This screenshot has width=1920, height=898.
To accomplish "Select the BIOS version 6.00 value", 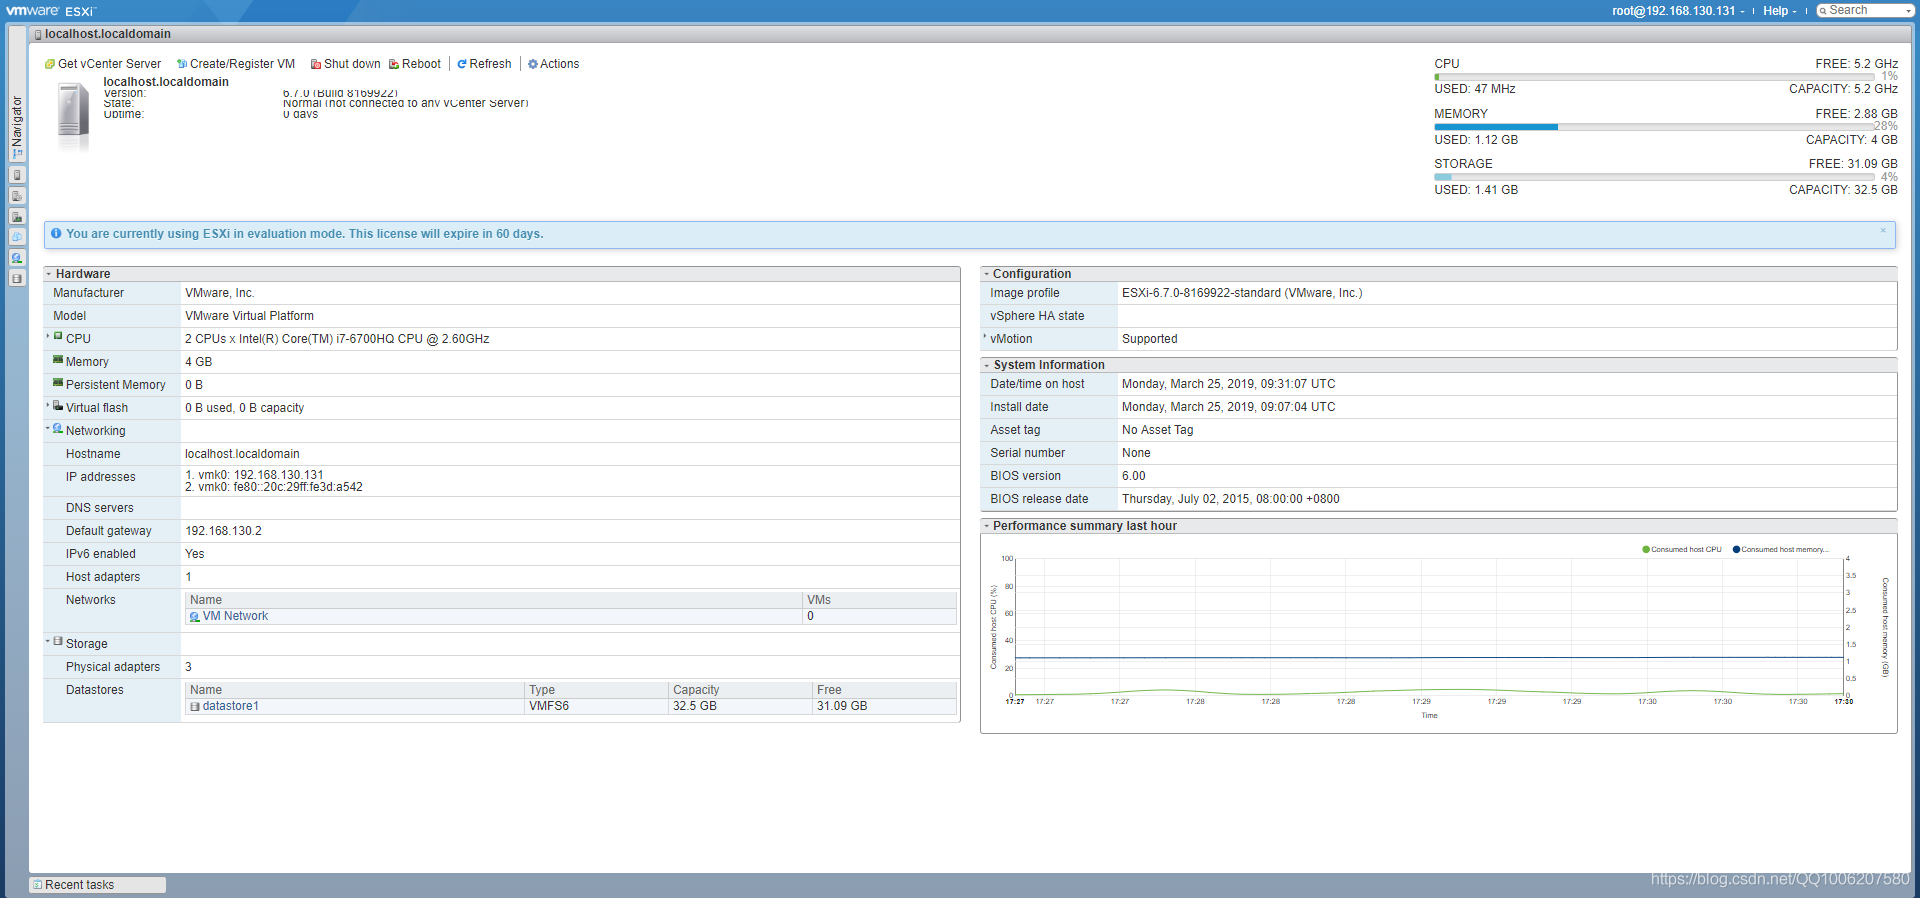I will point(1134,477).
